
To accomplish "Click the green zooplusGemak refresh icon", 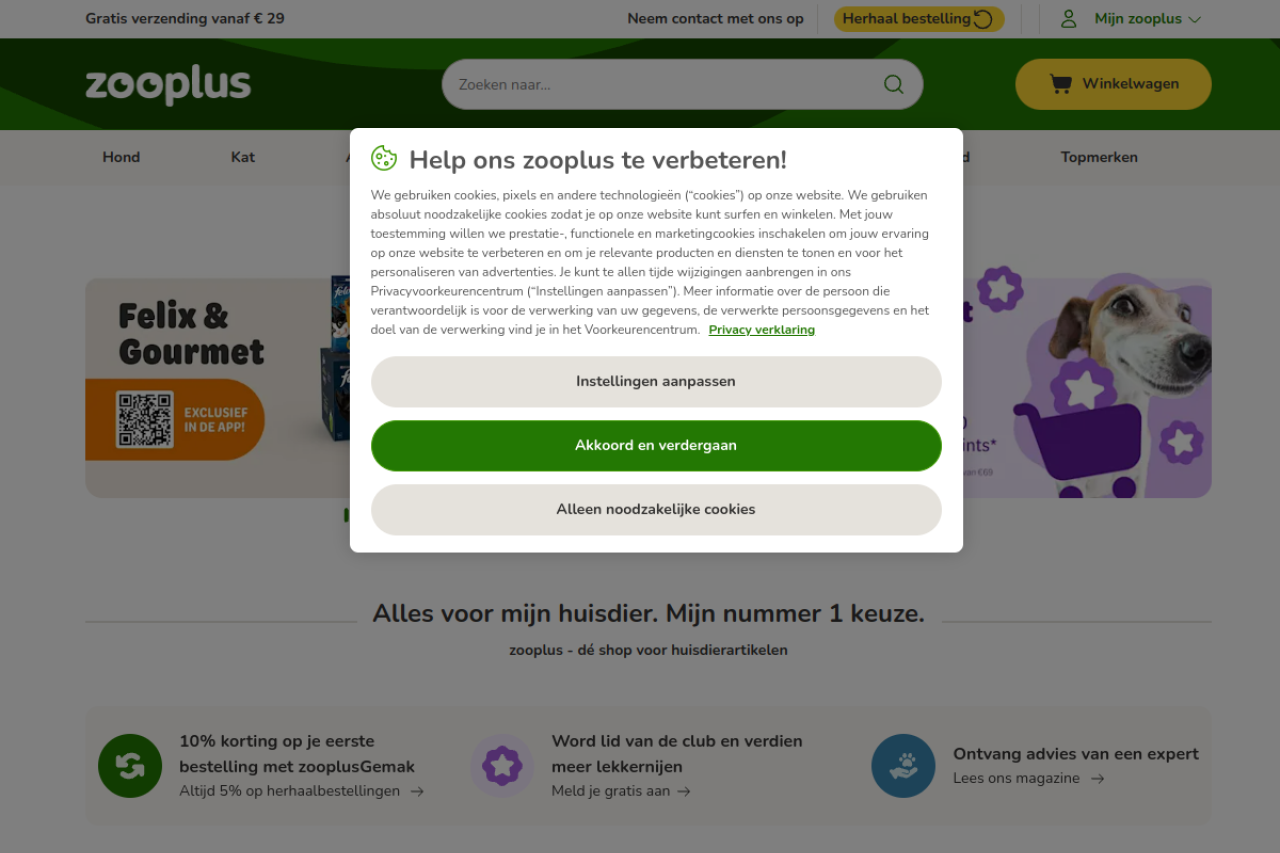I will click(130, 766).
